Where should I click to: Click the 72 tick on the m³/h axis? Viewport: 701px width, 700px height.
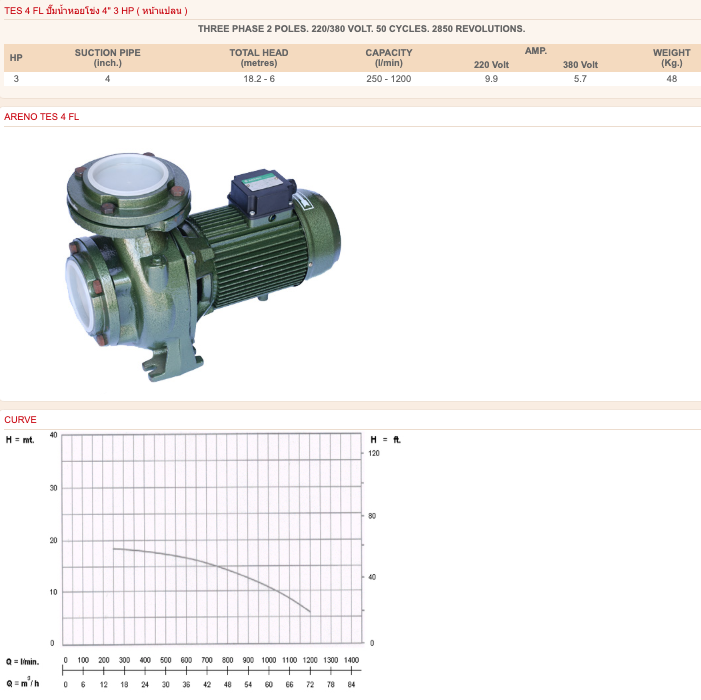(310, 684)
